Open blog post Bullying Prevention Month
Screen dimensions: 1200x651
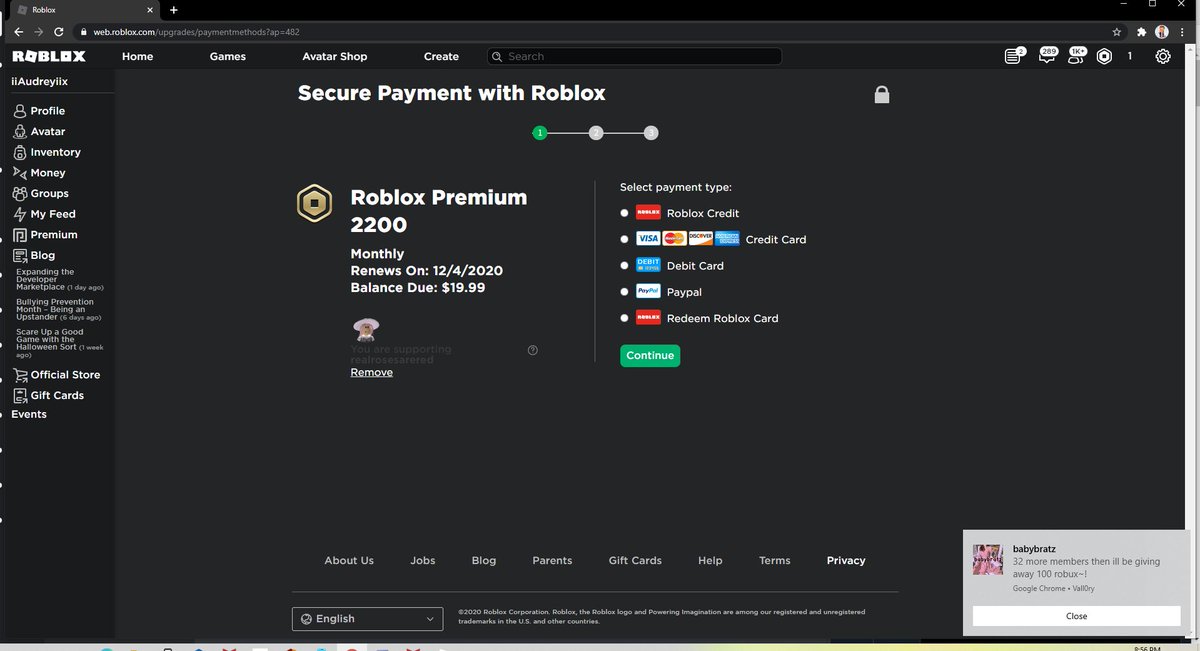tap(58, 309)
